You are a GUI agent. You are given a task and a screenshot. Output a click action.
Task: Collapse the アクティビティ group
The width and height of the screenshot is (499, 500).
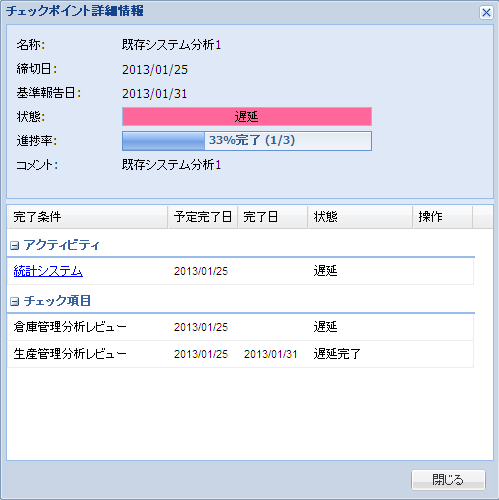[x=14, y=246]
